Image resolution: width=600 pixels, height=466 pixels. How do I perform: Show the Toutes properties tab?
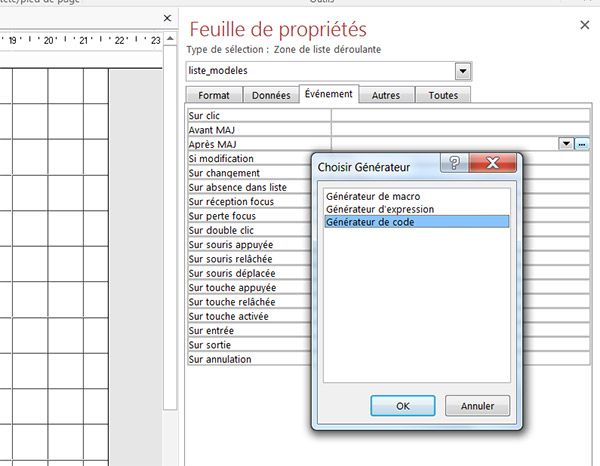click(x=443, y=95)
